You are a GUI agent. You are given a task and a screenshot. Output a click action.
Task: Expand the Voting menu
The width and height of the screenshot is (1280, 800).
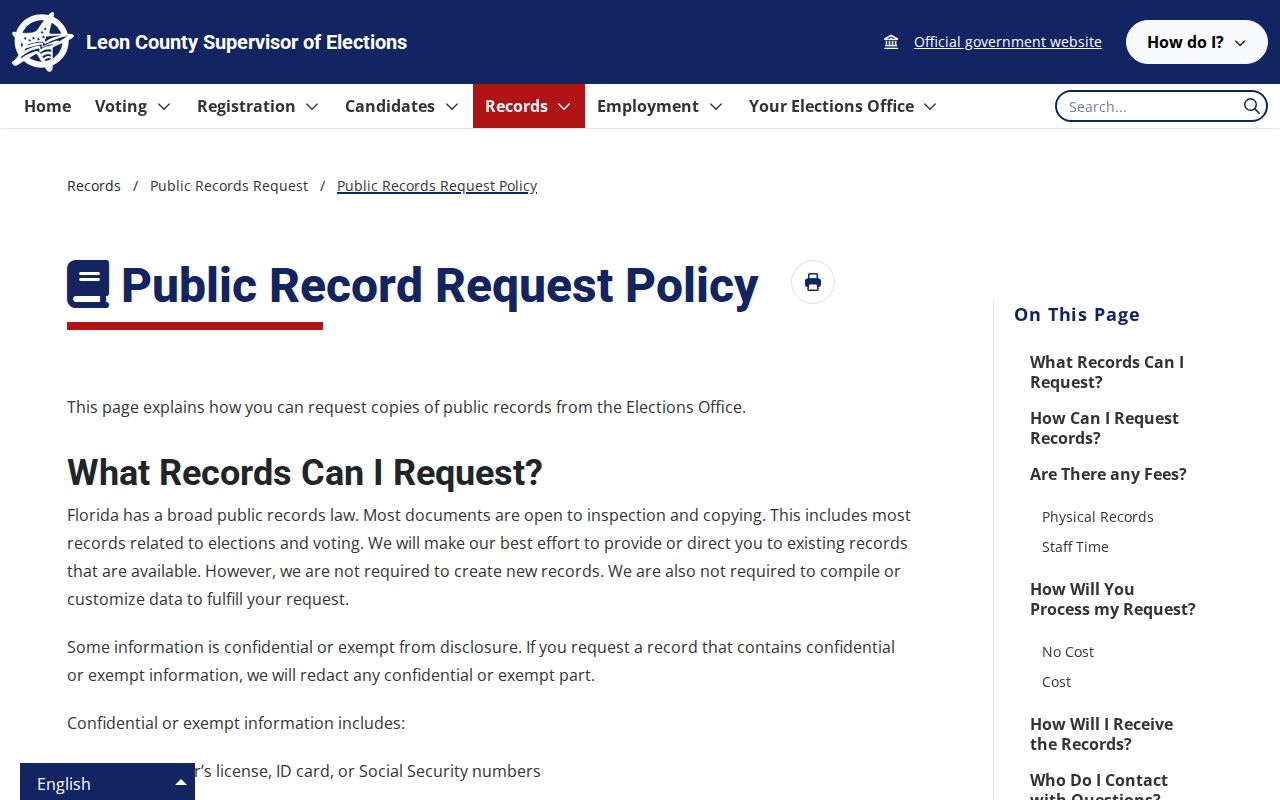(x=133, y=106)
